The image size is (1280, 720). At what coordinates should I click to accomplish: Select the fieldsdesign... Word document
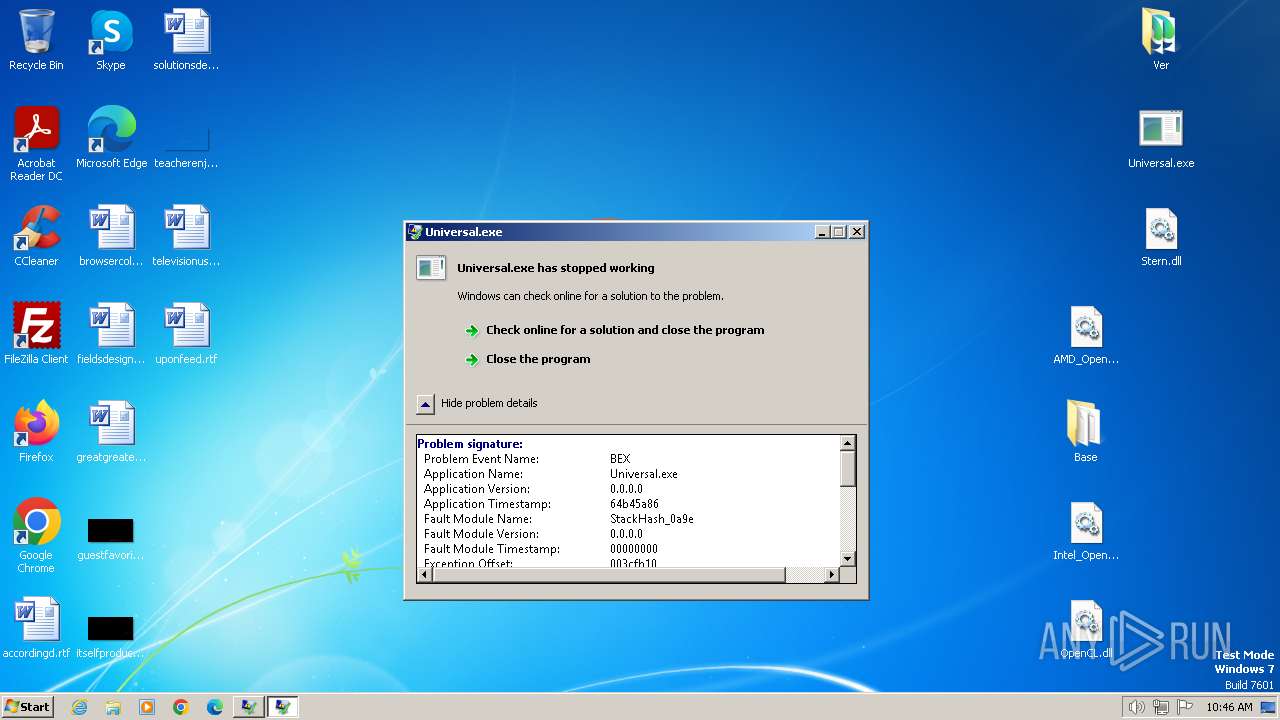pos(111,333)
